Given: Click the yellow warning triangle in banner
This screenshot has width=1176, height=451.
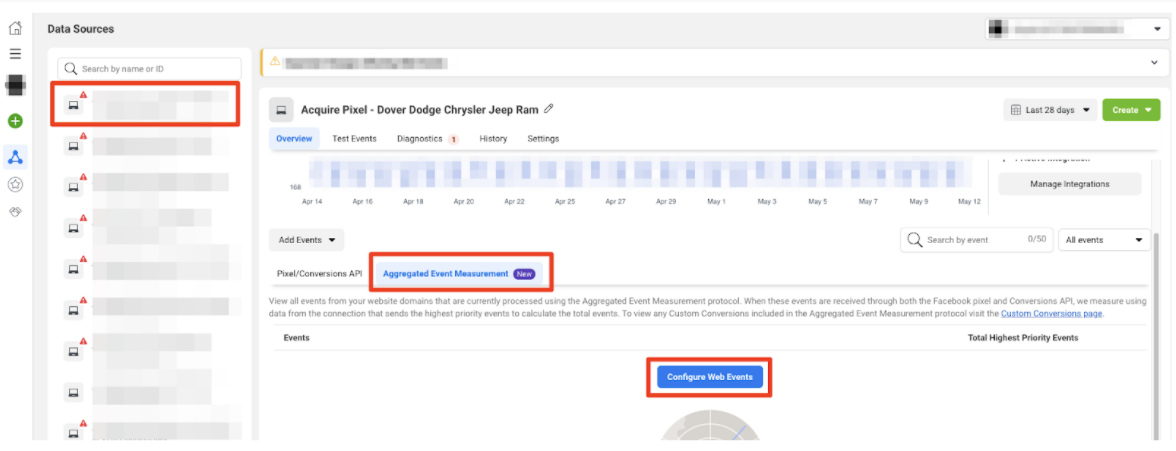Looking at the screenshot, I should click(274, 62).
